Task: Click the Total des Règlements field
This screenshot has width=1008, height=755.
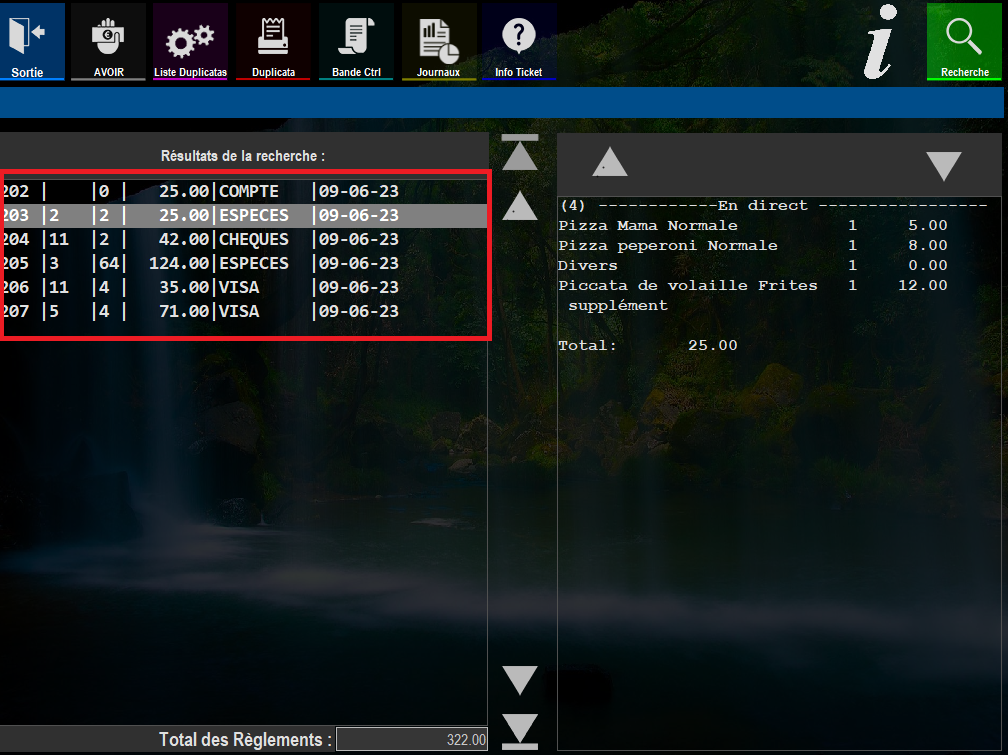Action: pyautogui.click(x=411, y=740)
